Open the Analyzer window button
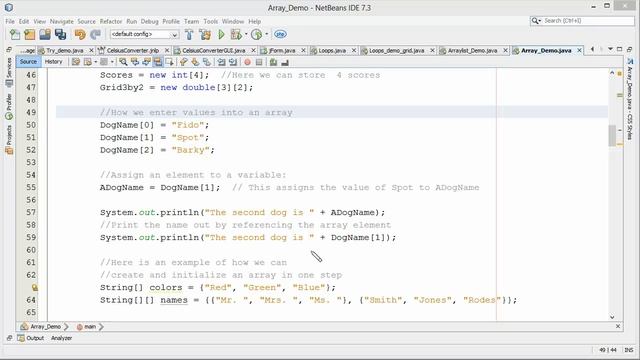 click(61, 338)
